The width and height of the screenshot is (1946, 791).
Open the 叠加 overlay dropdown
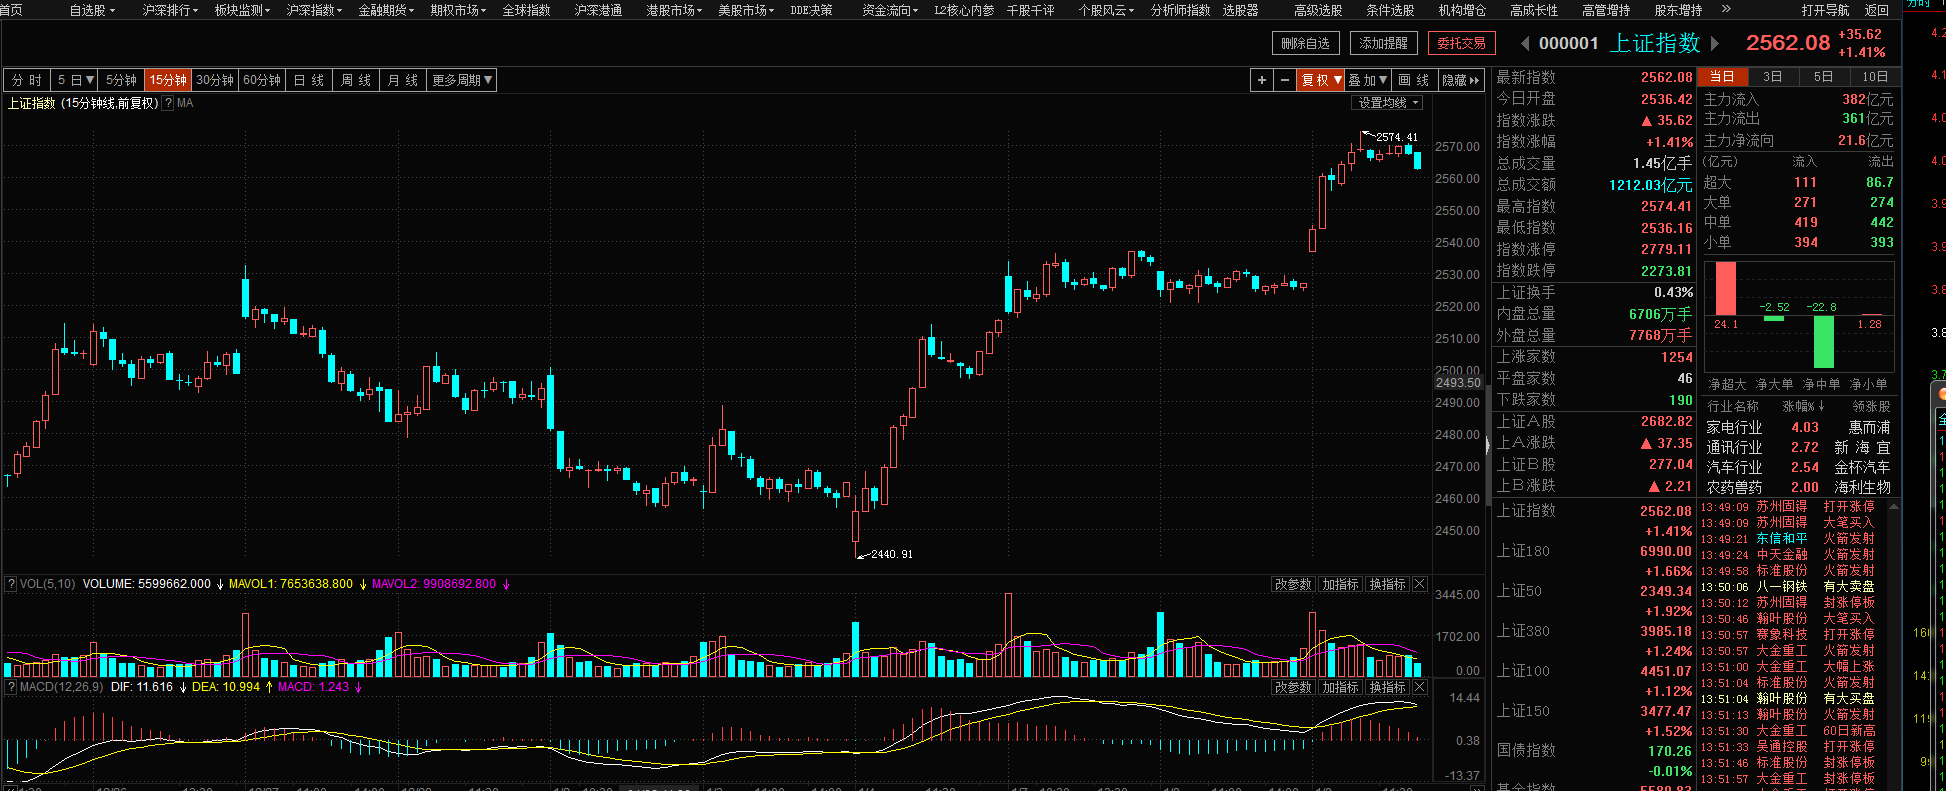[1367, 80]
